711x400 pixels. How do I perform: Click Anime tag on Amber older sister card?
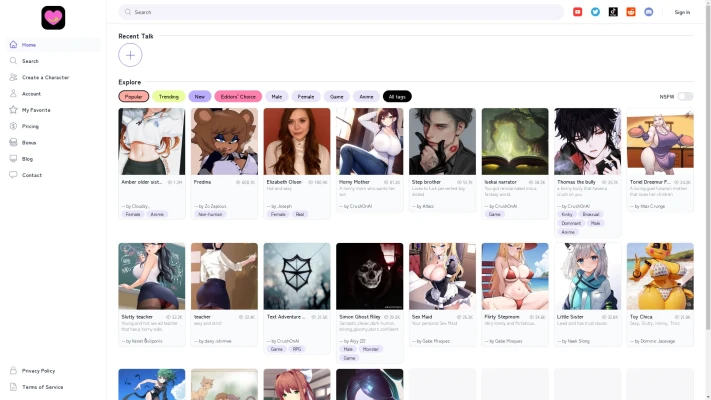click(x=157, y=215)
